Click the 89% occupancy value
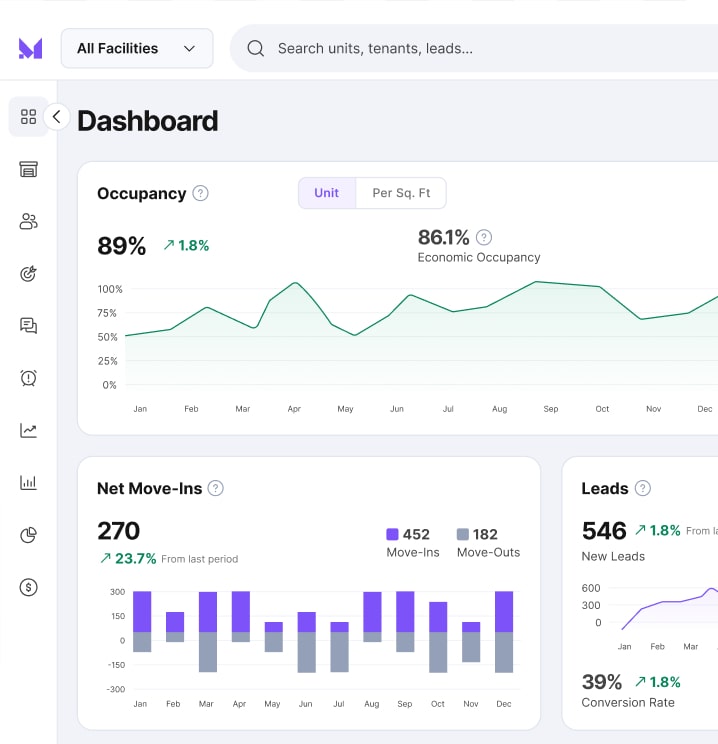718x744 pixels. [121, 246]
